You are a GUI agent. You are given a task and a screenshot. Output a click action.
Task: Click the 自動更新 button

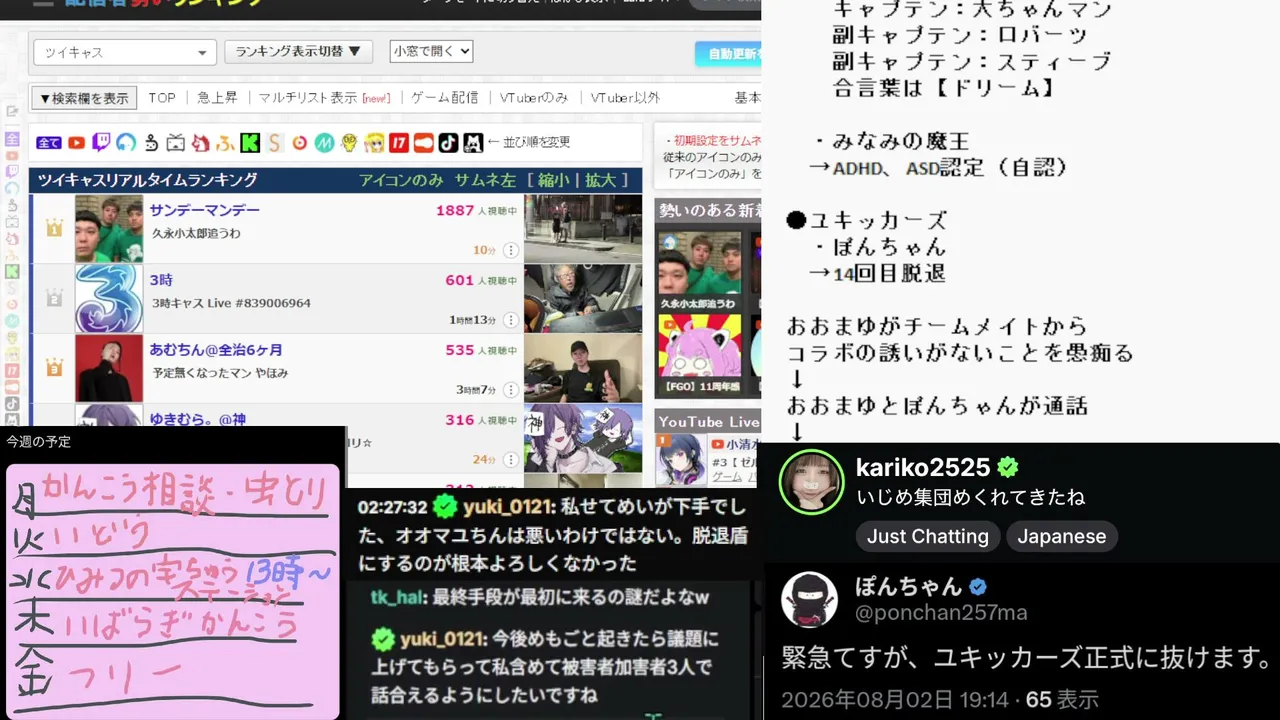pyautogui.click(x=729, y=54)
